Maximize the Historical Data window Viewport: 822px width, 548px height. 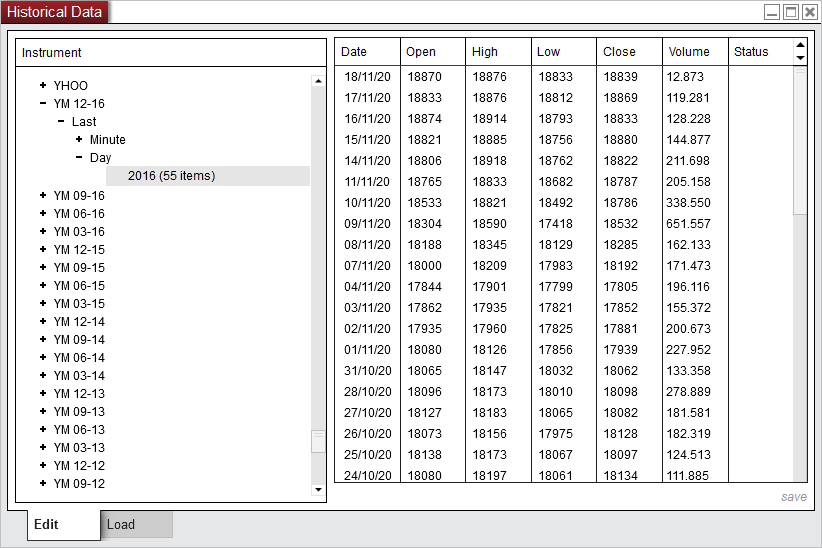click(791, 12)
